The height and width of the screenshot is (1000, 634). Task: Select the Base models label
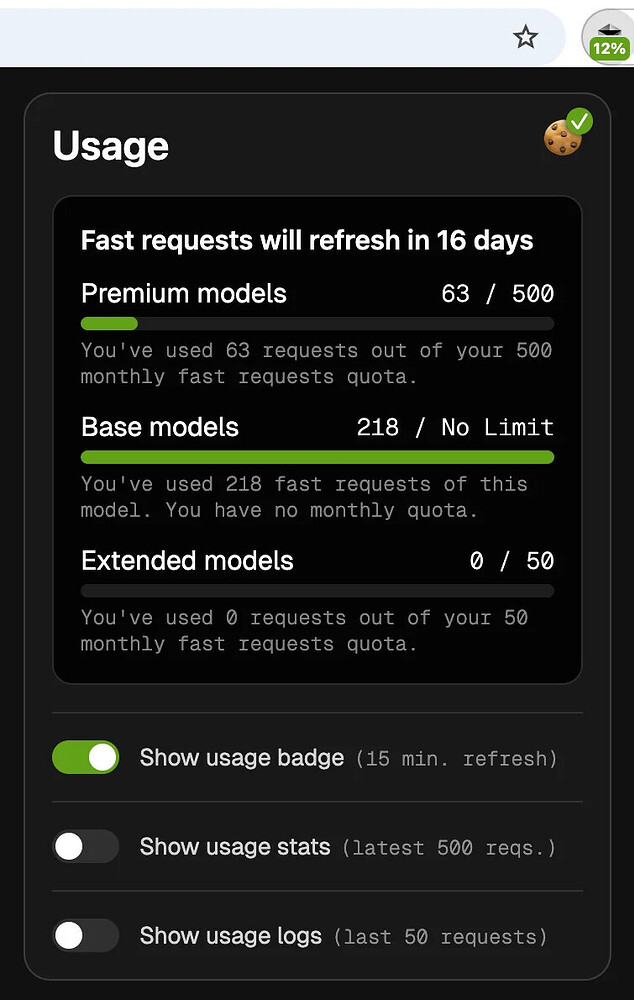159,427
